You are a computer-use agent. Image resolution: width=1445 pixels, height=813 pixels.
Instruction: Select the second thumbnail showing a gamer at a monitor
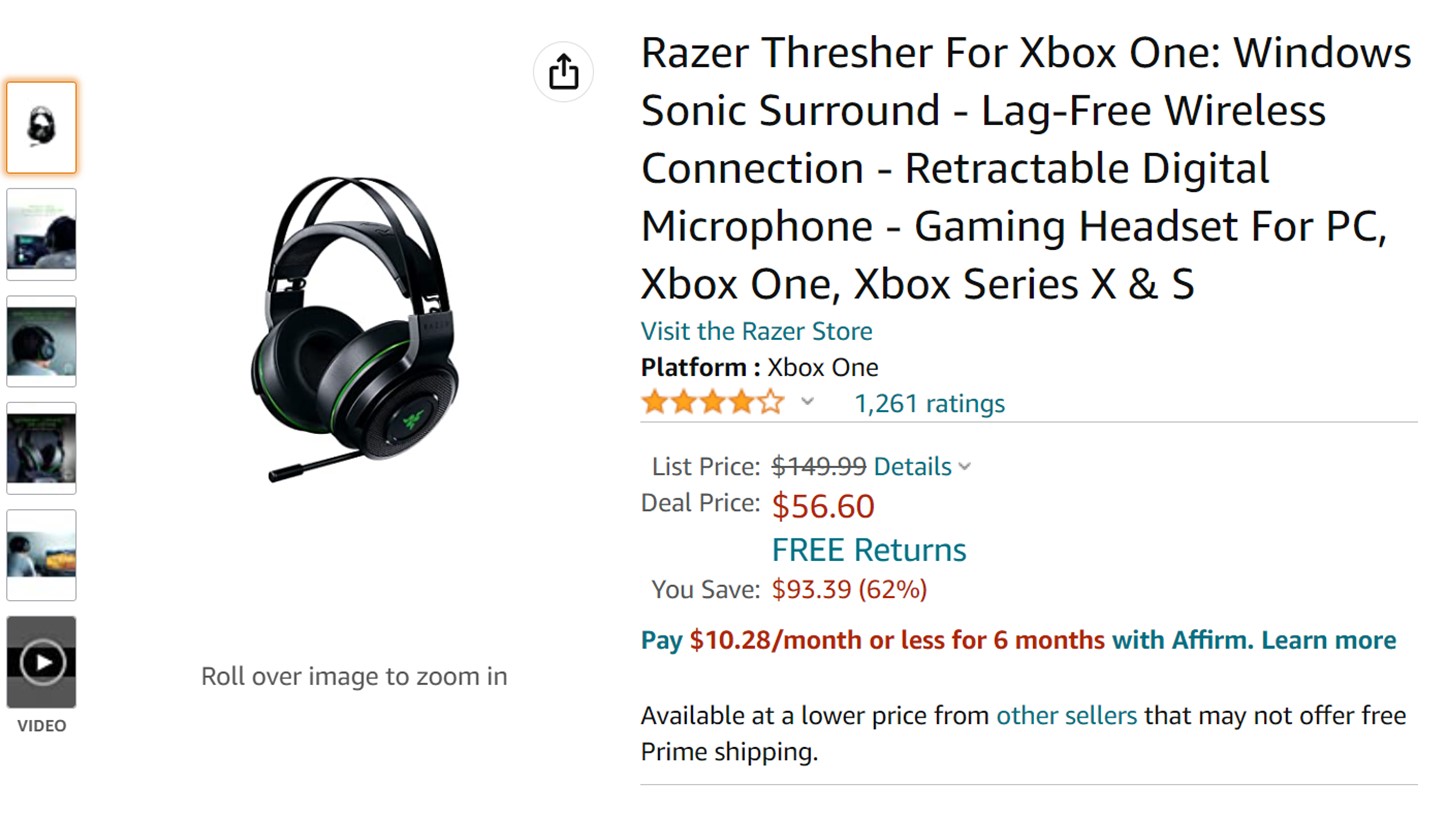pos(41,234)
